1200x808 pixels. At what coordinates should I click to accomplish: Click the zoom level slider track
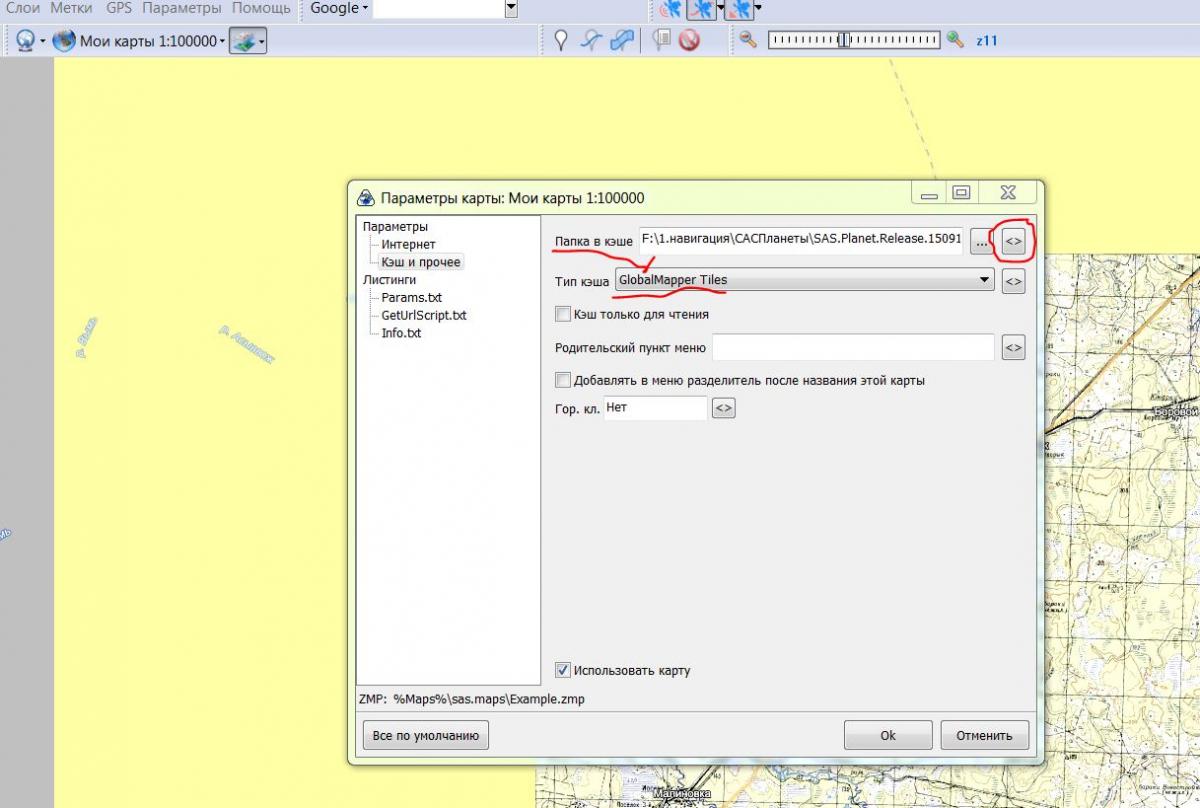coord(853,40)
